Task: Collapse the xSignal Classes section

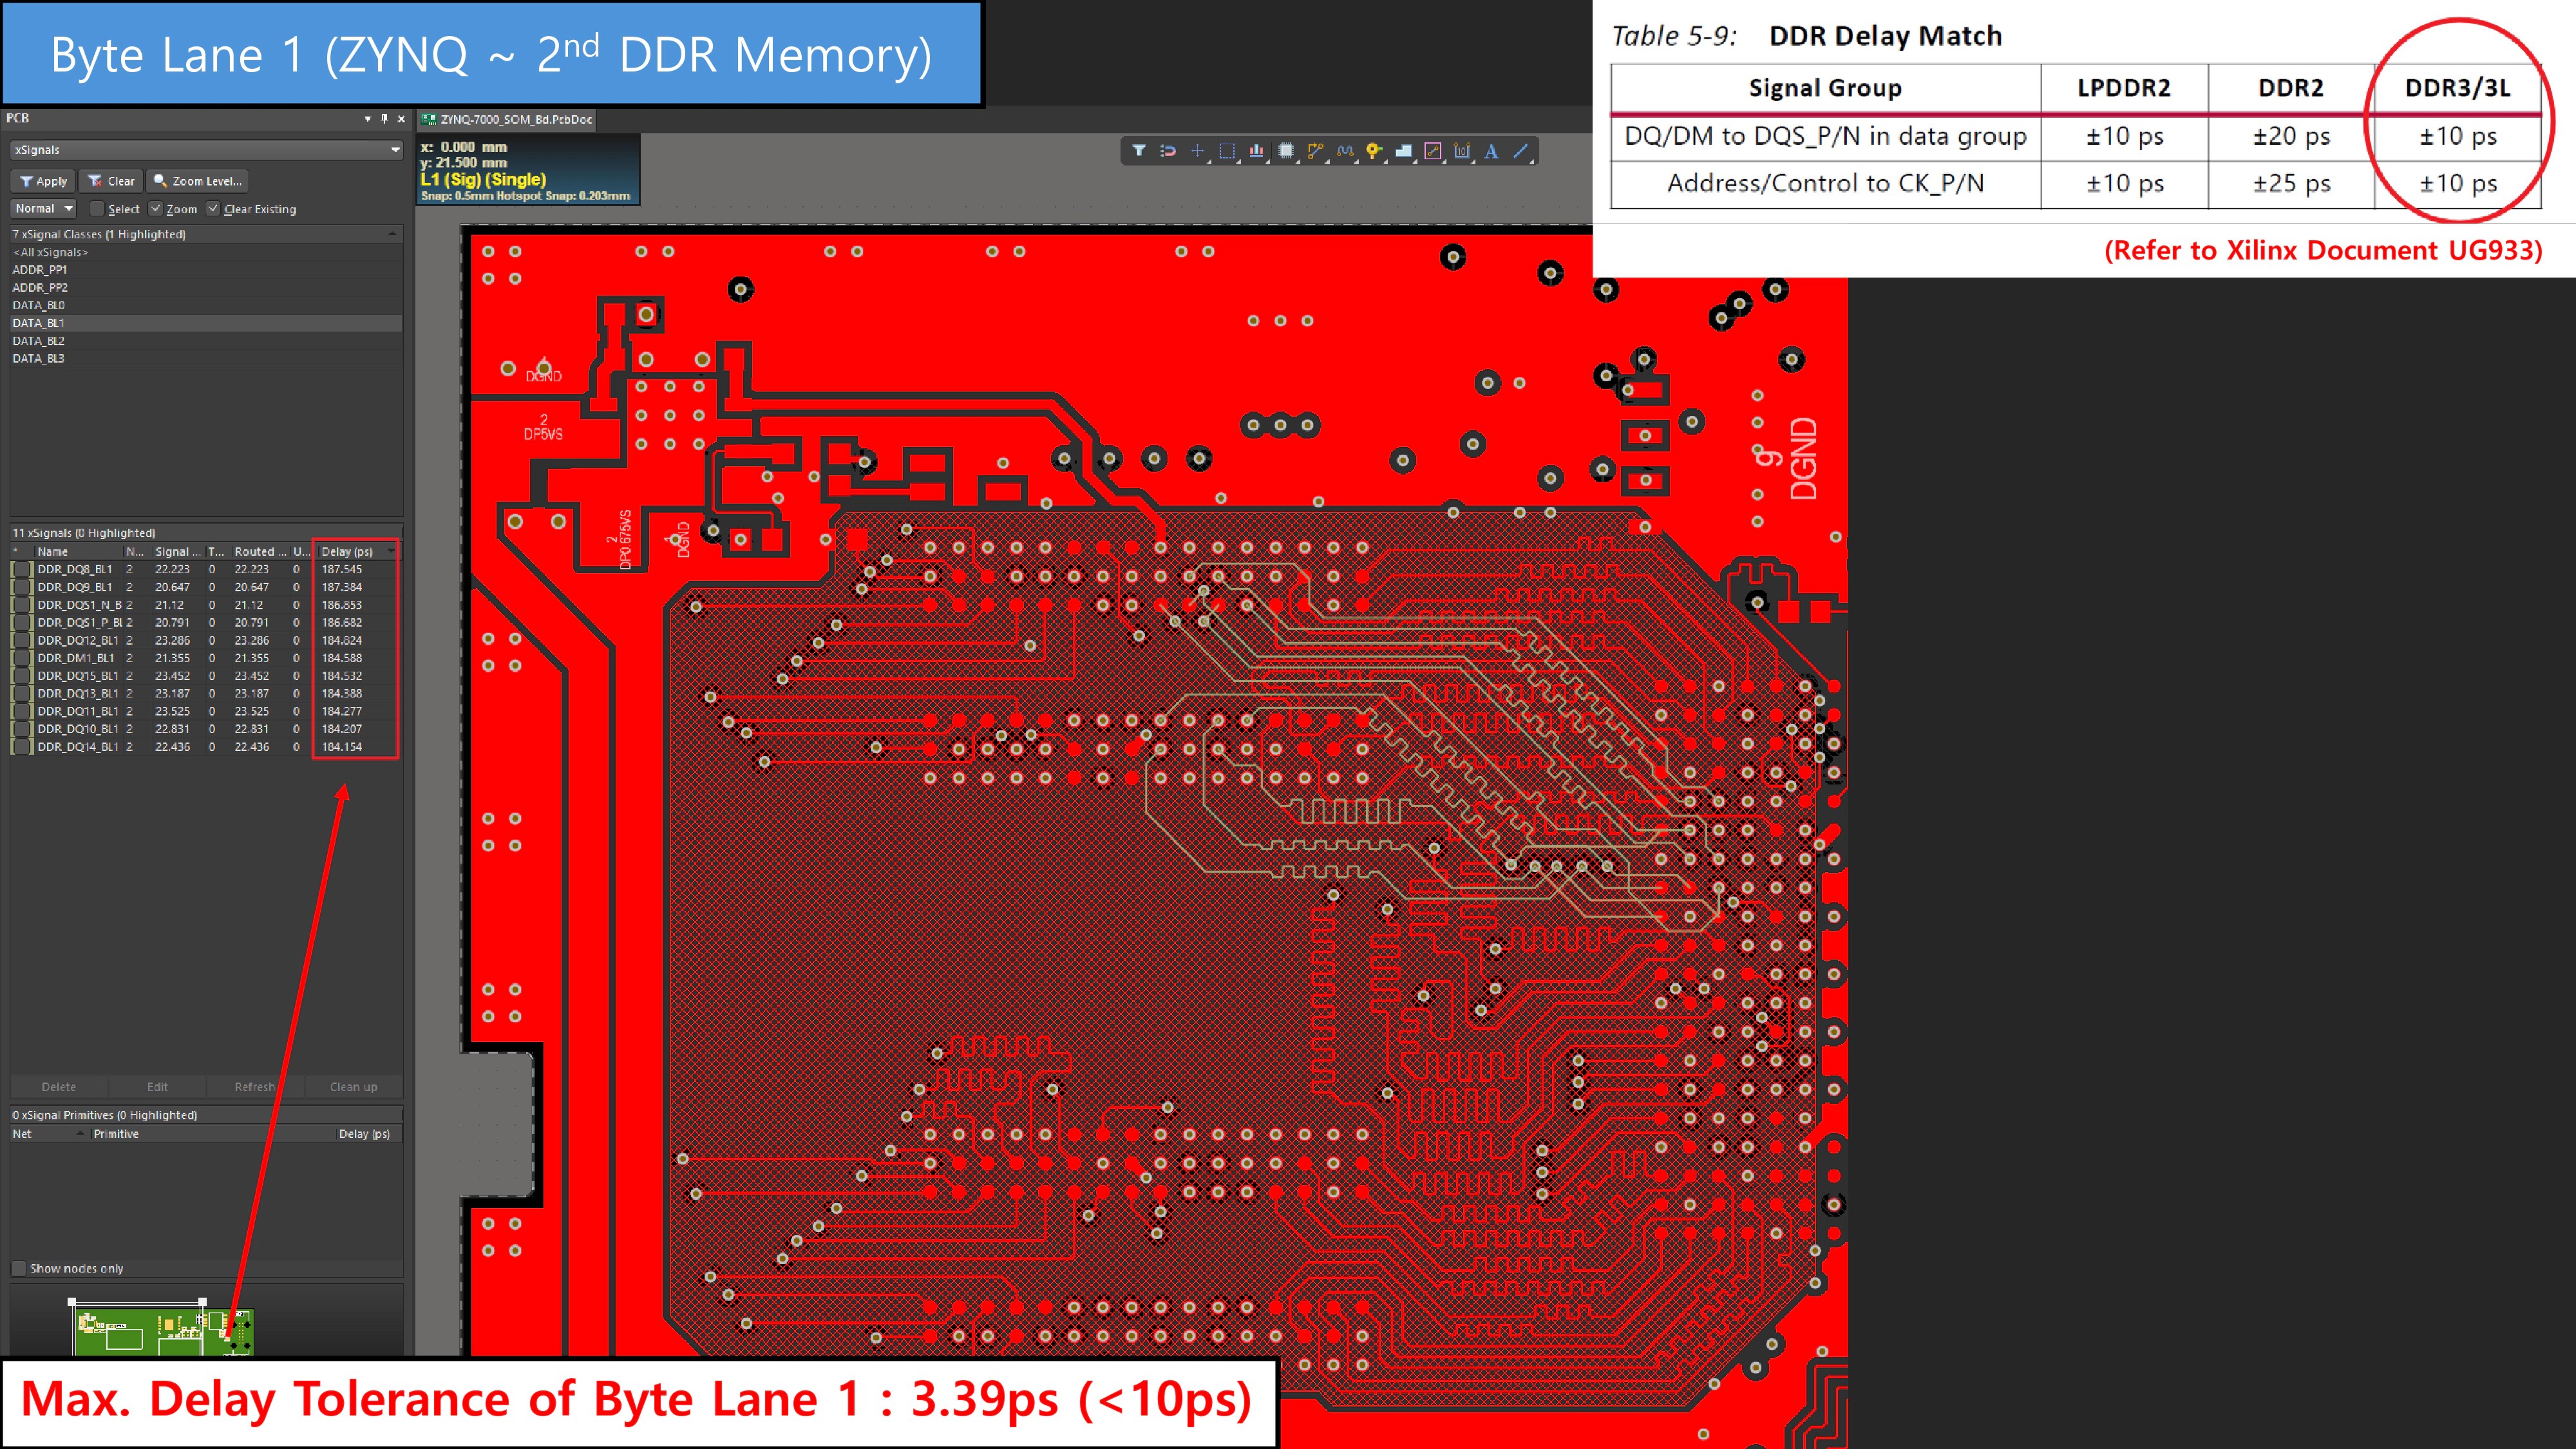Action: click(x=393, y=234)
